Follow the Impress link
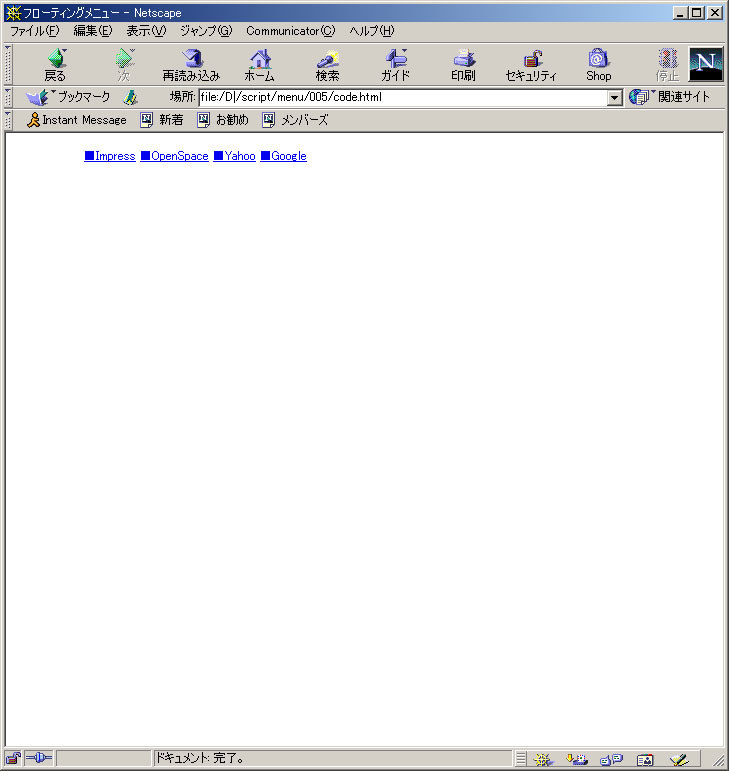Image resolution: width=729 pixels, height=771 pixels. point(110,156)
